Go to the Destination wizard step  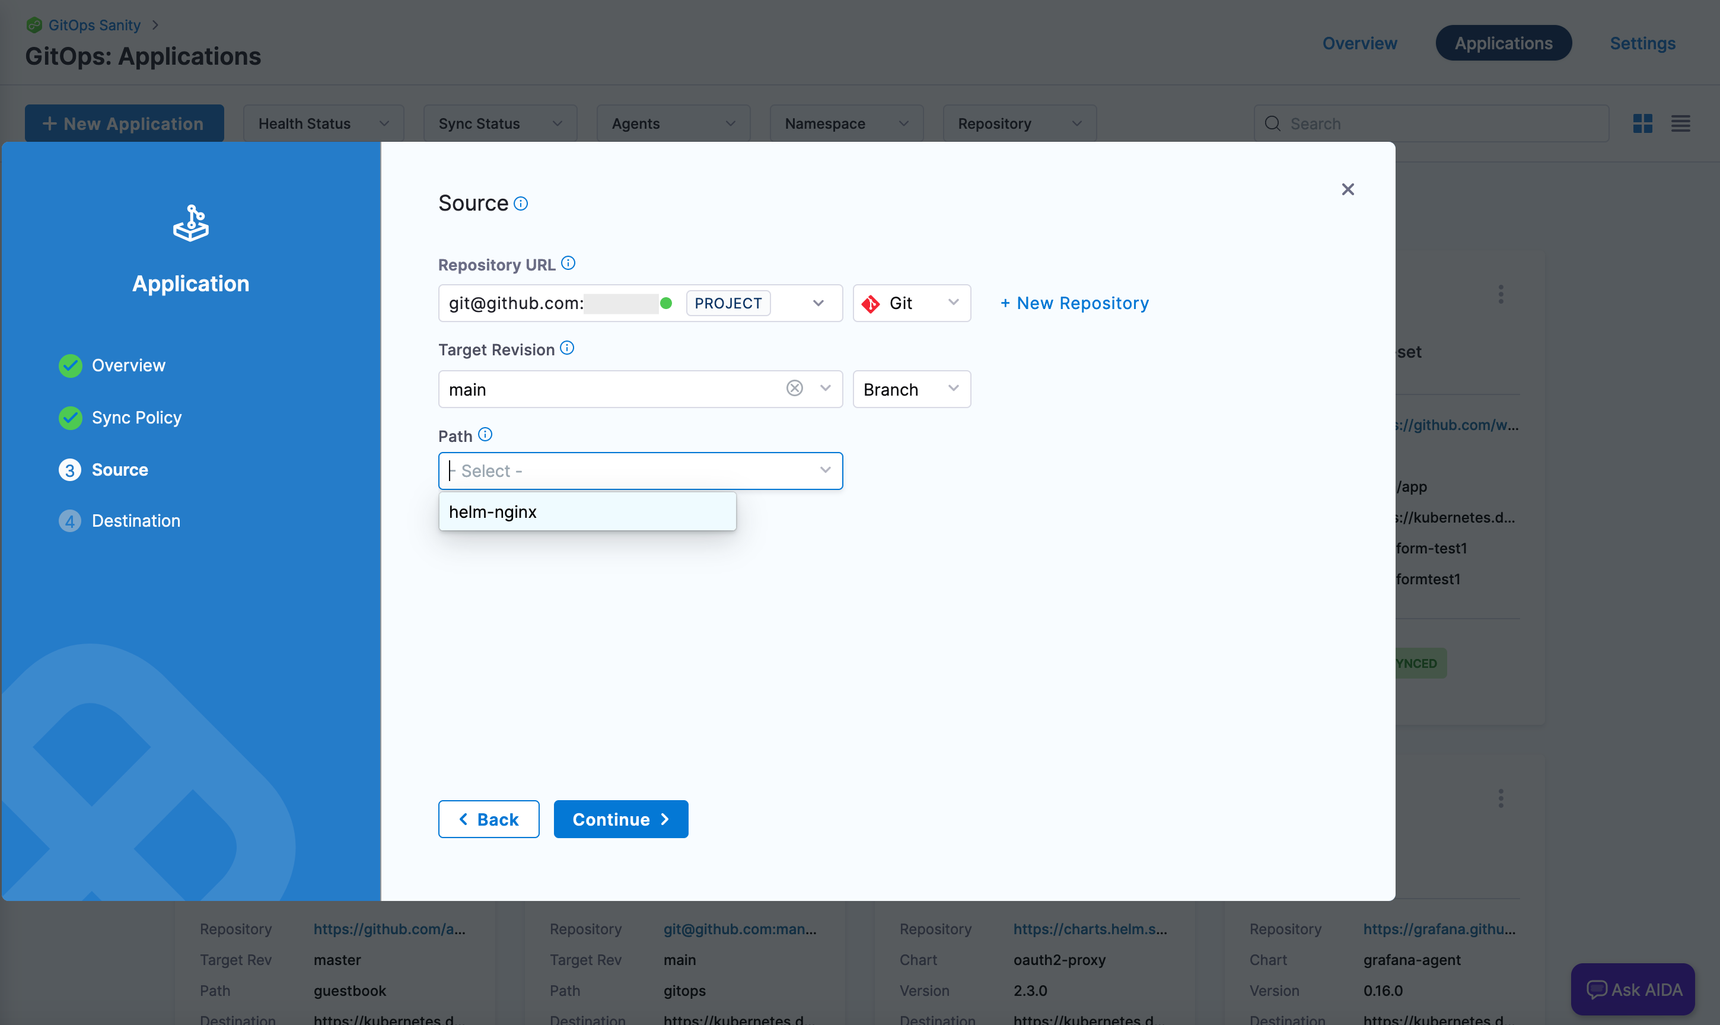[136, 521]
